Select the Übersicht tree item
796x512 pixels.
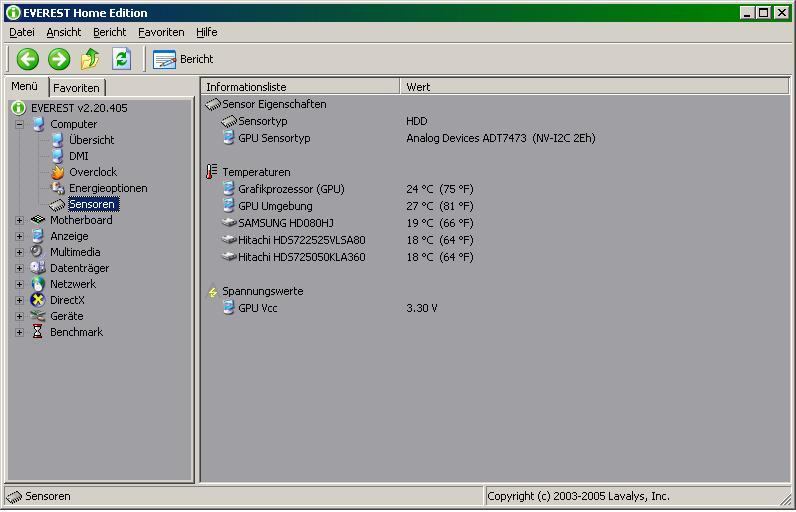click(91, 140)
